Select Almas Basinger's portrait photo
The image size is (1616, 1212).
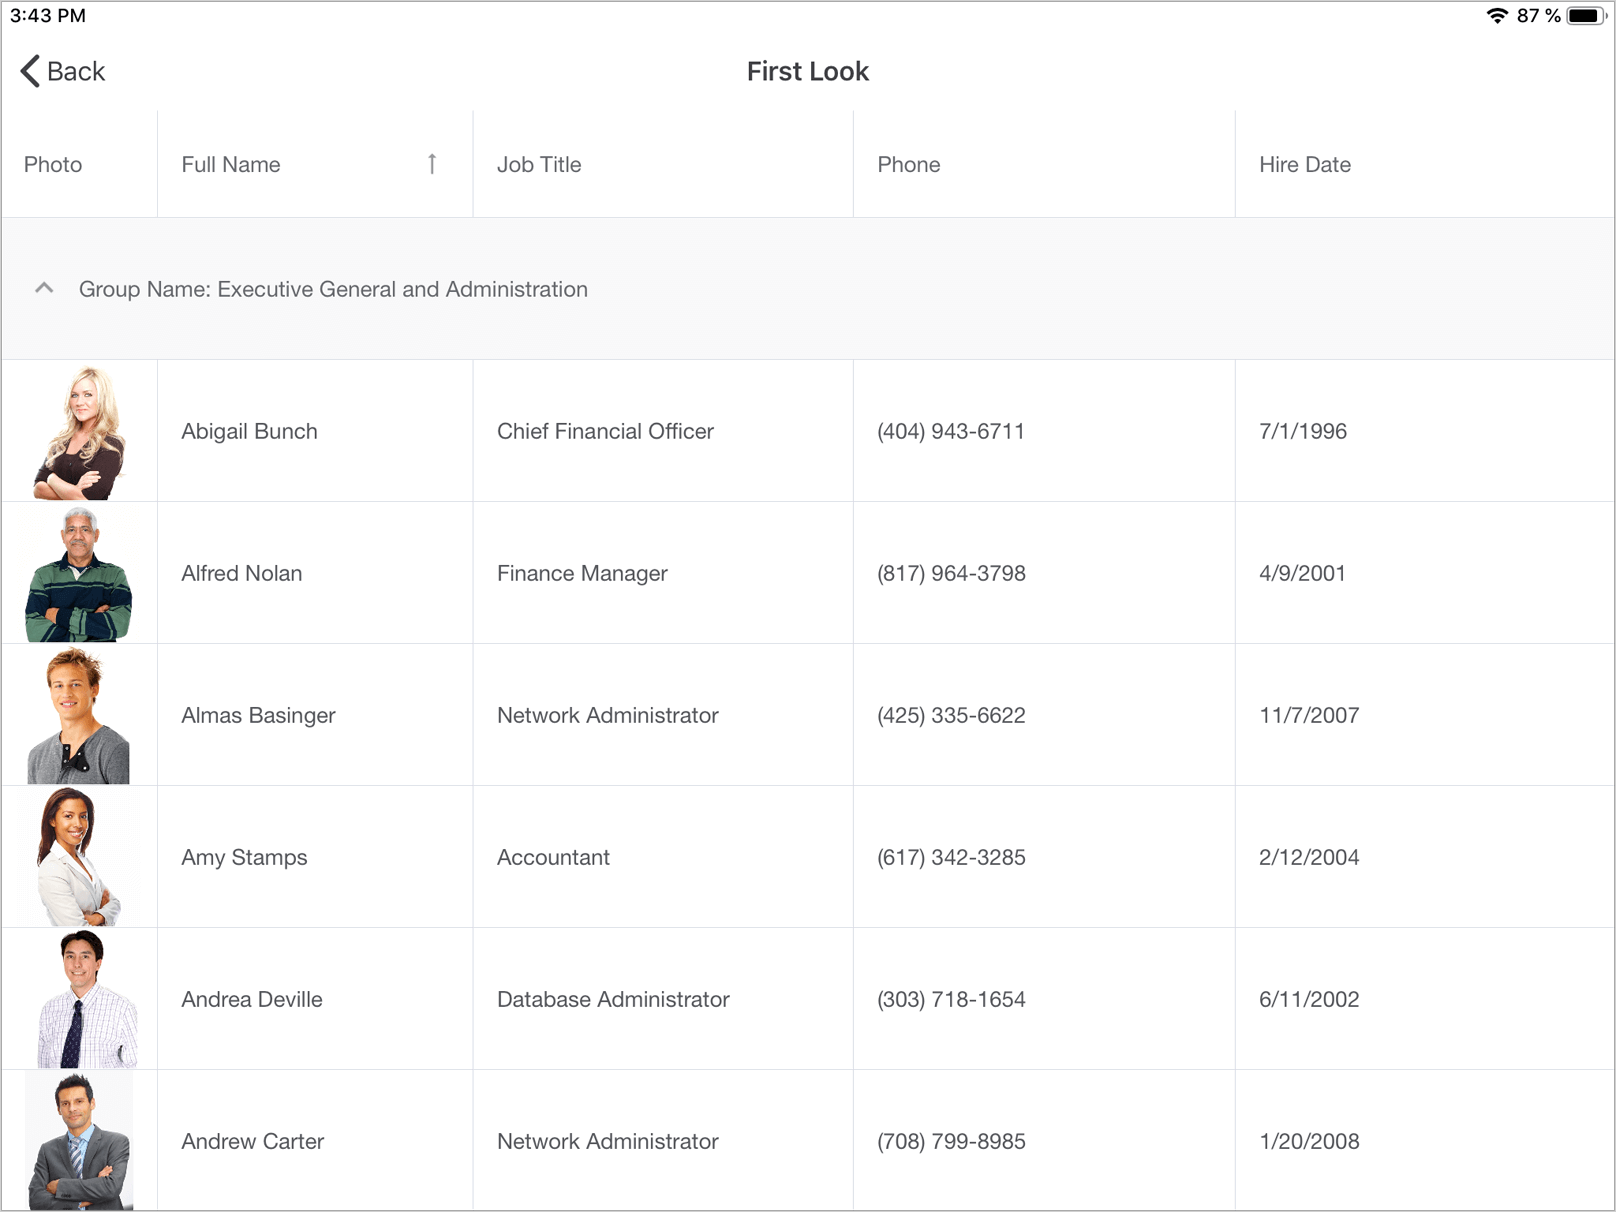(79, 716)
